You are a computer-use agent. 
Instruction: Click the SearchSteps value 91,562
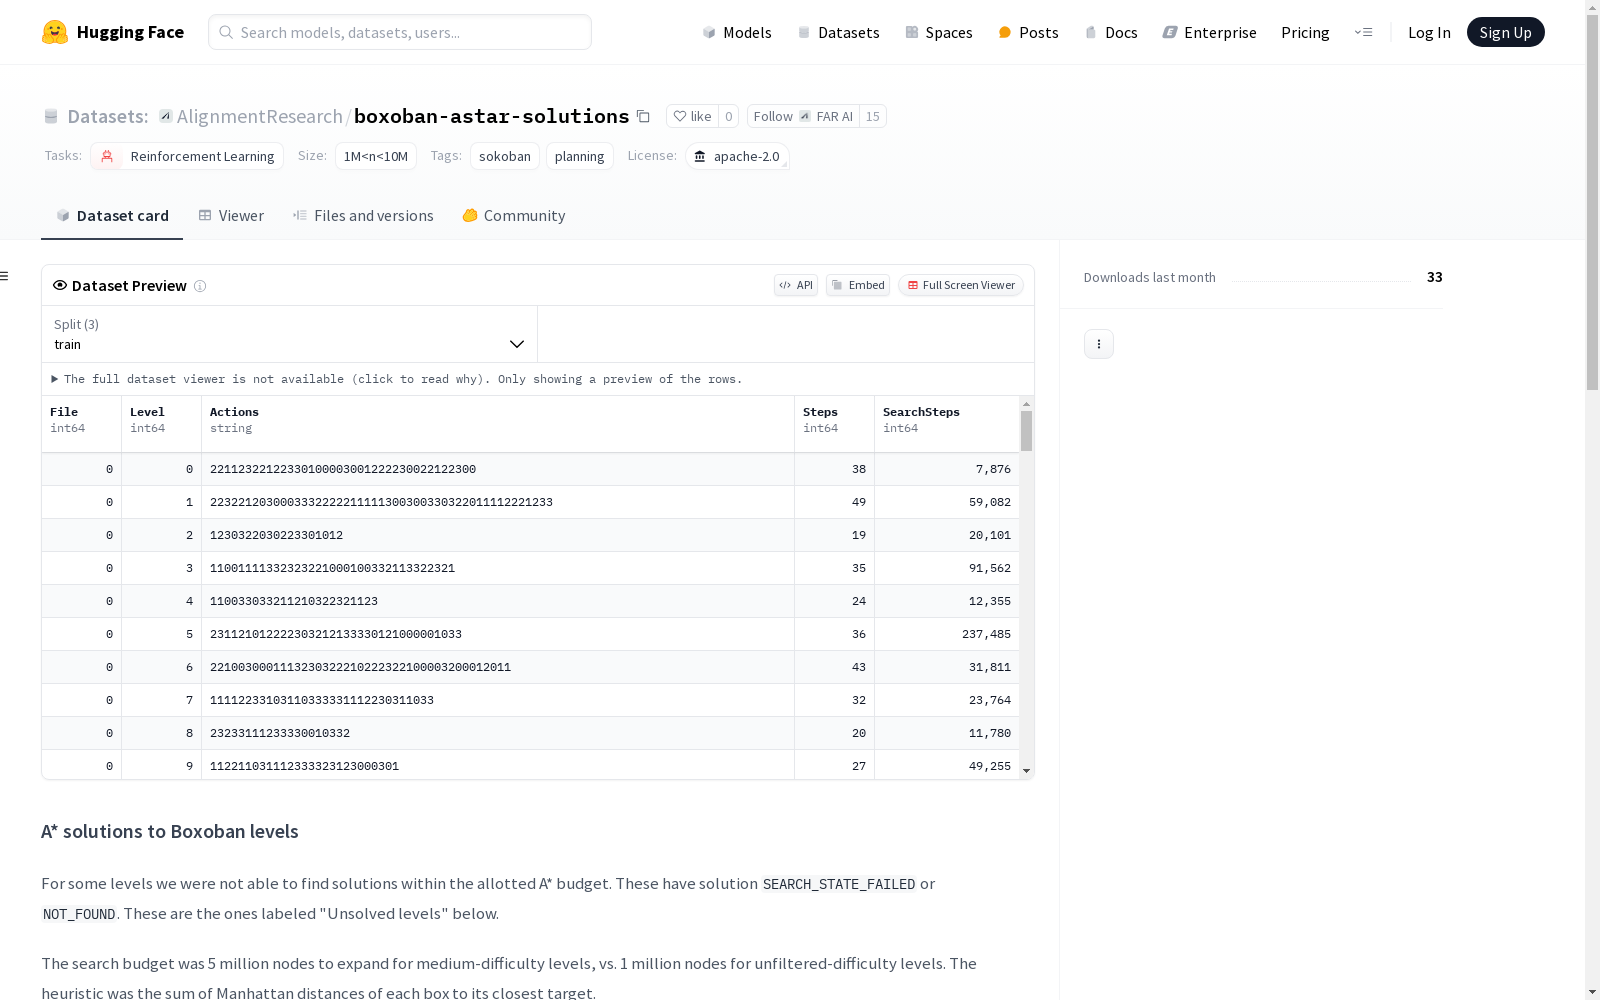pyautogui.click(x=990, y=568)
